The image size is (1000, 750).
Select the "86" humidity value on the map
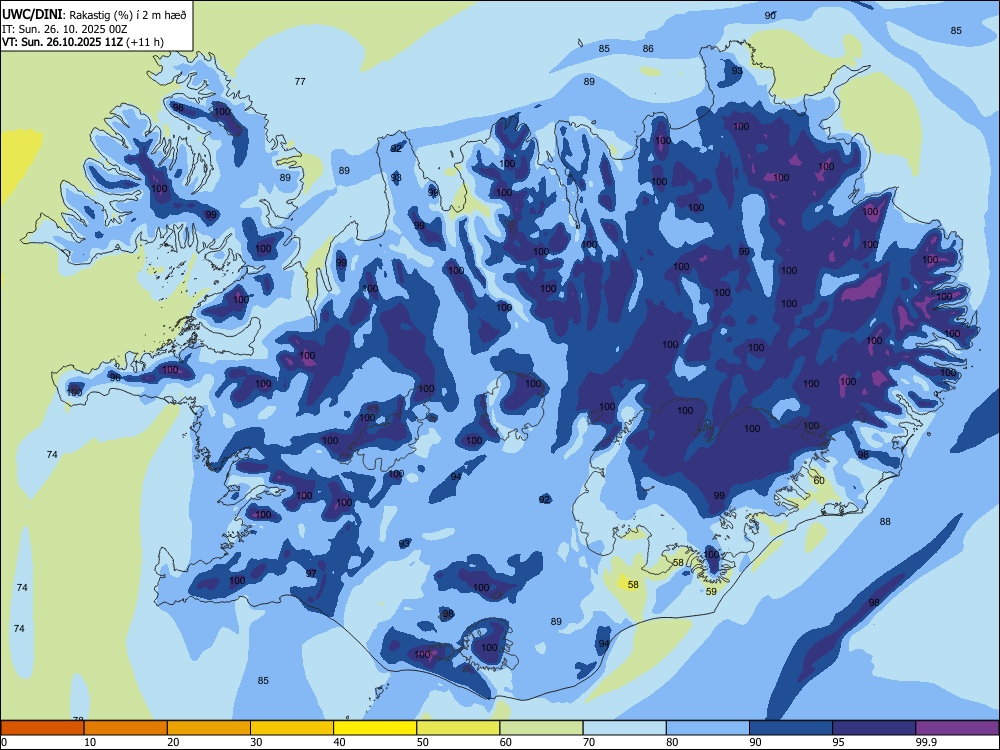pyautogui.click(x=648, y=48)
